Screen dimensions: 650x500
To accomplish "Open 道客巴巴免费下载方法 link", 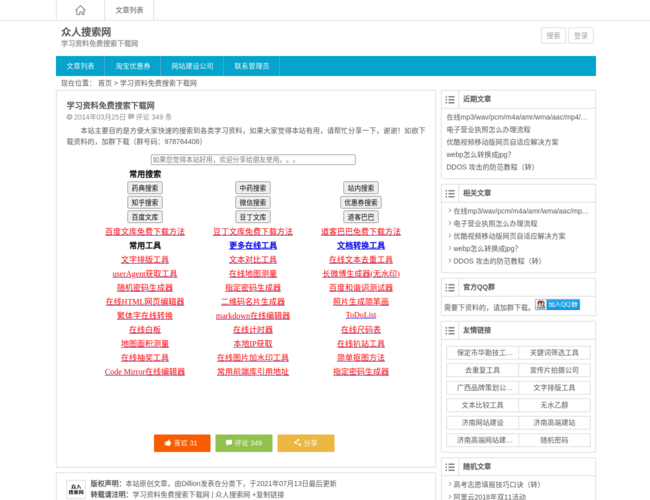I will point(361,231).
